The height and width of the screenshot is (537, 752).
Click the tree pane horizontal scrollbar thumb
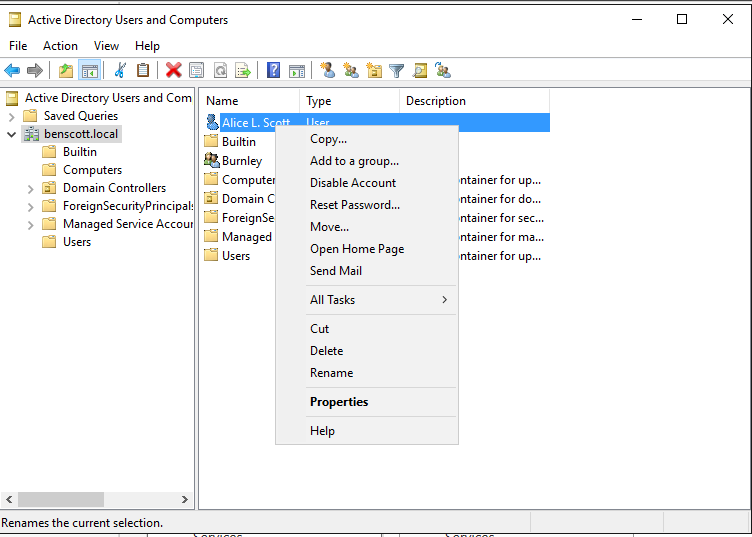60,500
